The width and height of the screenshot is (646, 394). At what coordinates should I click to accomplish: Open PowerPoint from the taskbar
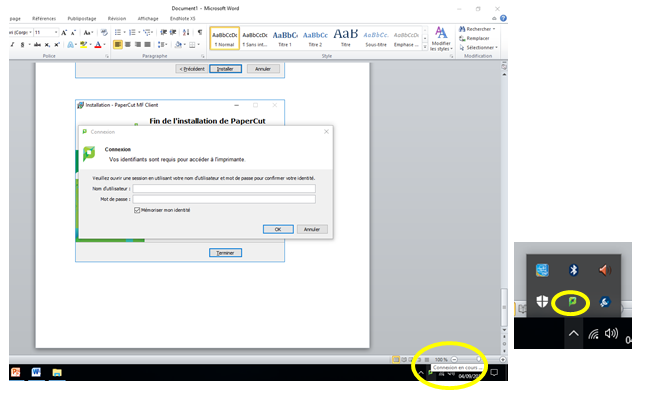click(16, 372)
